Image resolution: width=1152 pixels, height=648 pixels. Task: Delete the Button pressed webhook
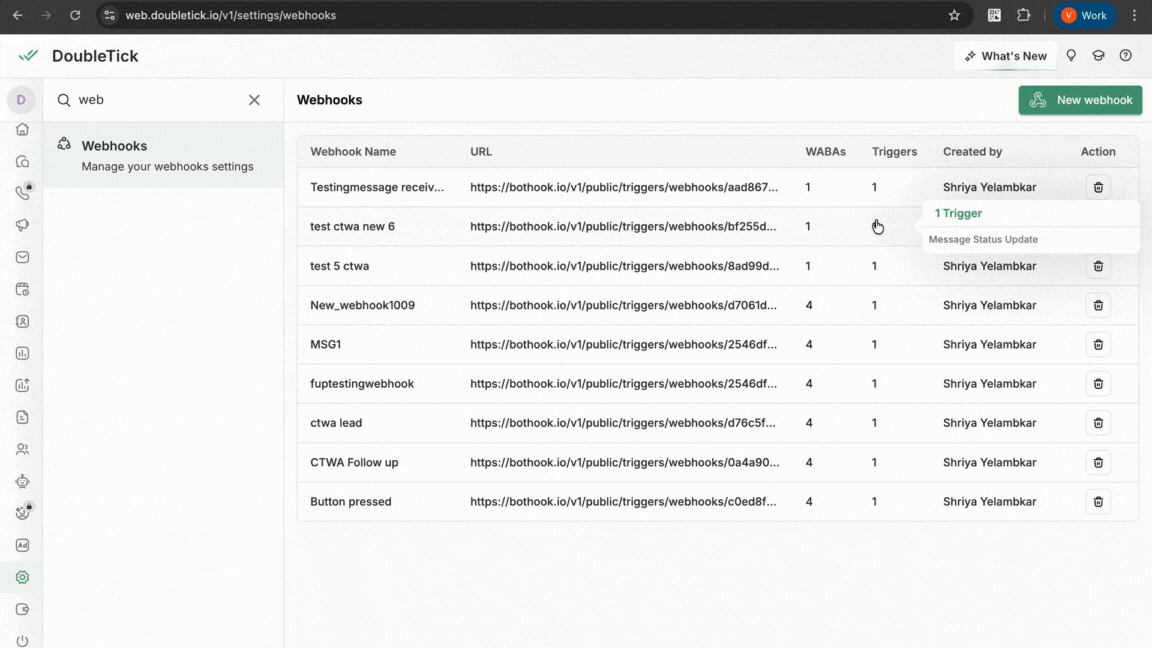(x=1098, y=501)
